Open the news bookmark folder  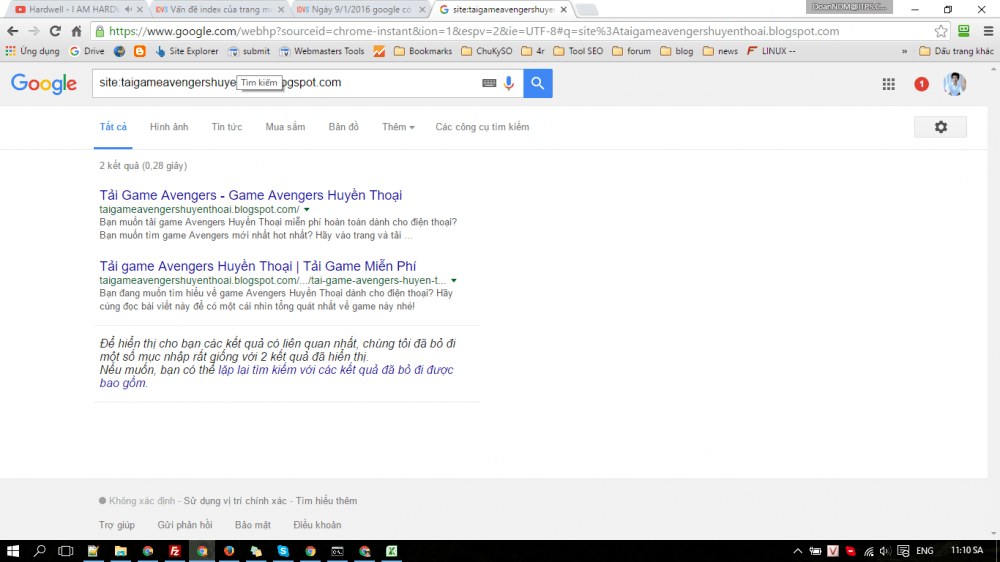(x=720, y=51)
